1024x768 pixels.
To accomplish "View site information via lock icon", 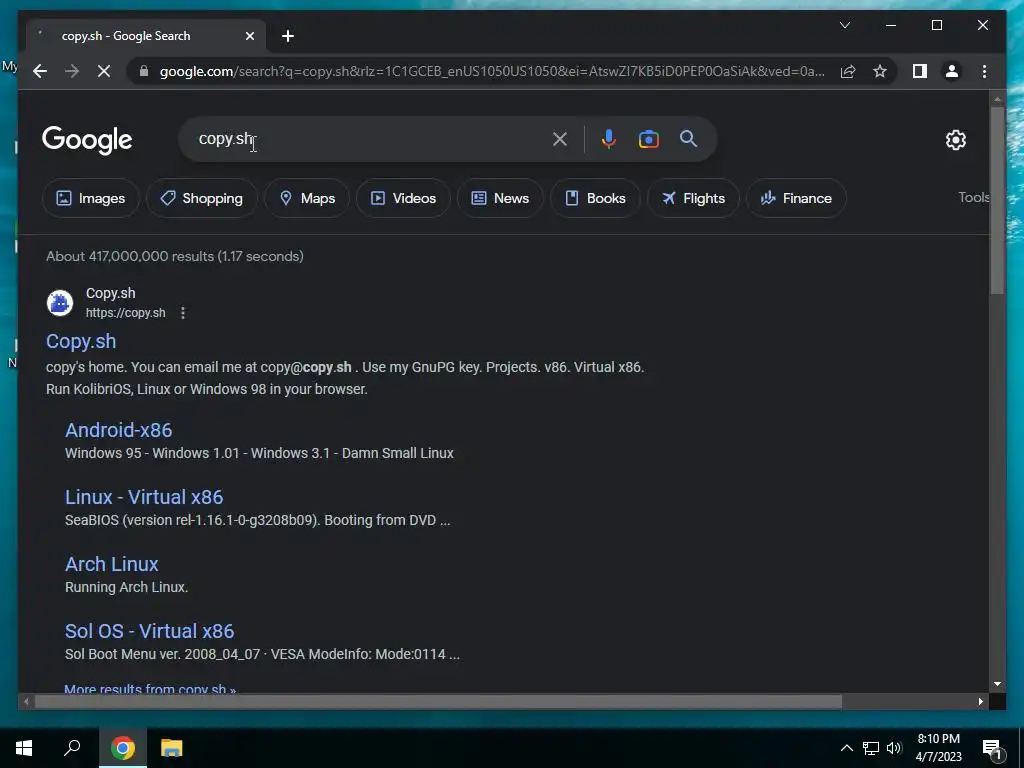I will coord(144,71).
